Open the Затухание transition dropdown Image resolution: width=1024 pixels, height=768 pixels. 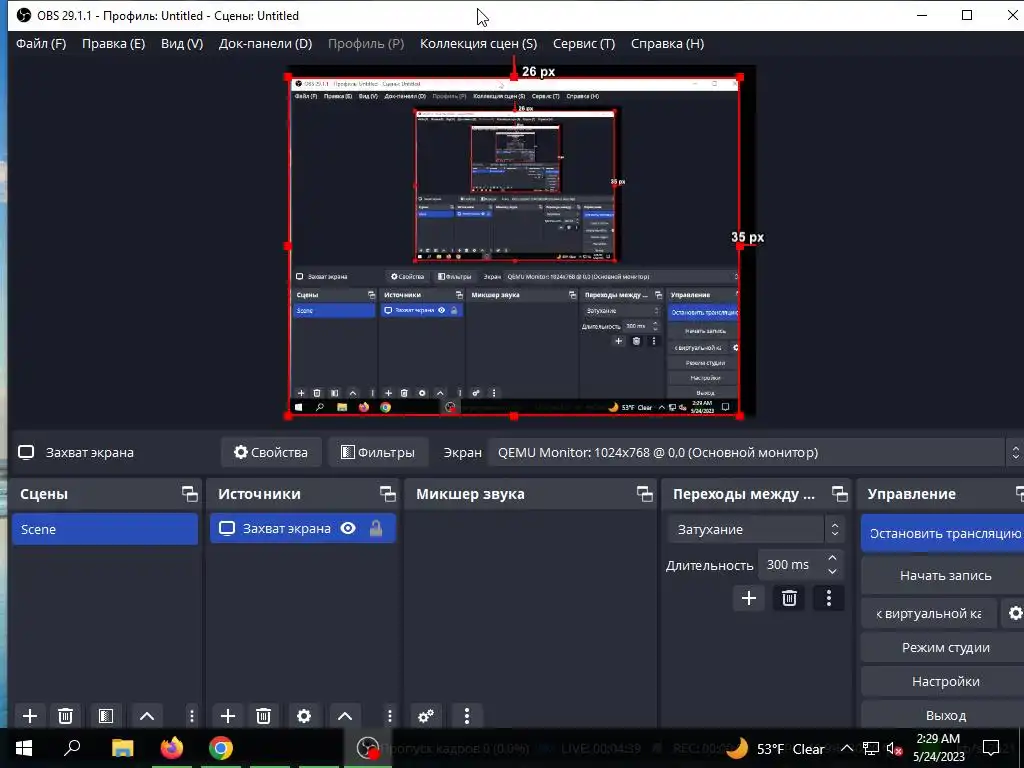click(x=756, y=530)
